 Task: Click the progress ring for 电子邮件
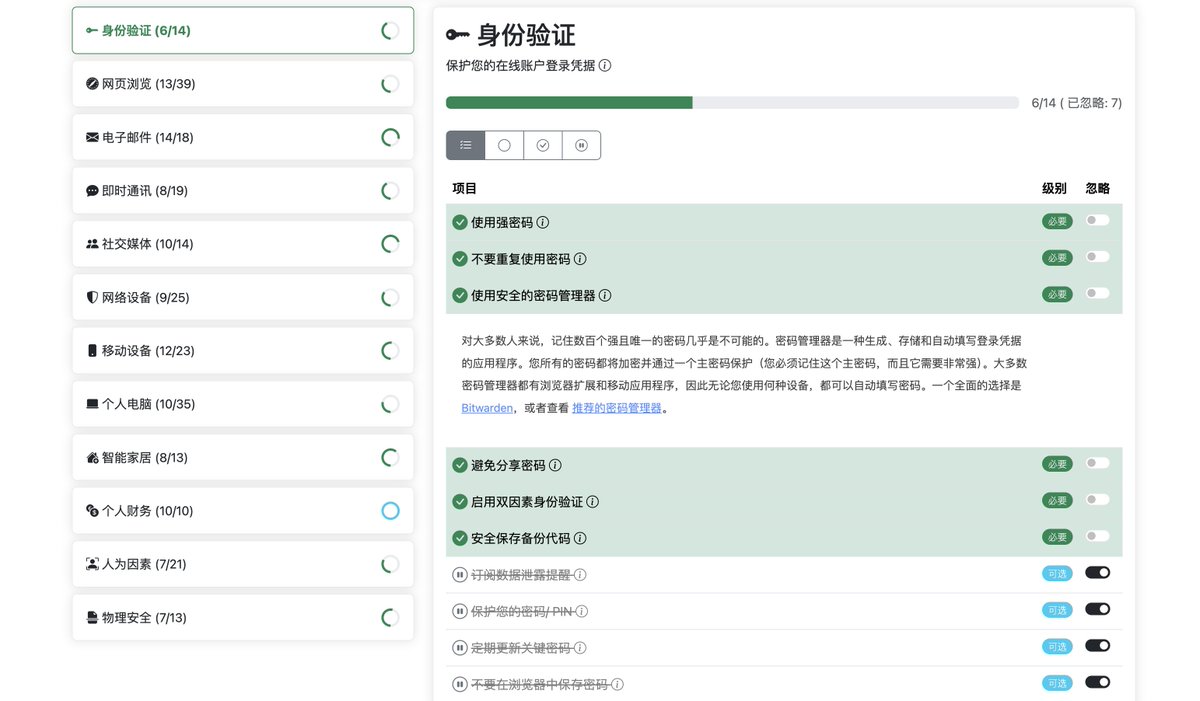(391, 137)
